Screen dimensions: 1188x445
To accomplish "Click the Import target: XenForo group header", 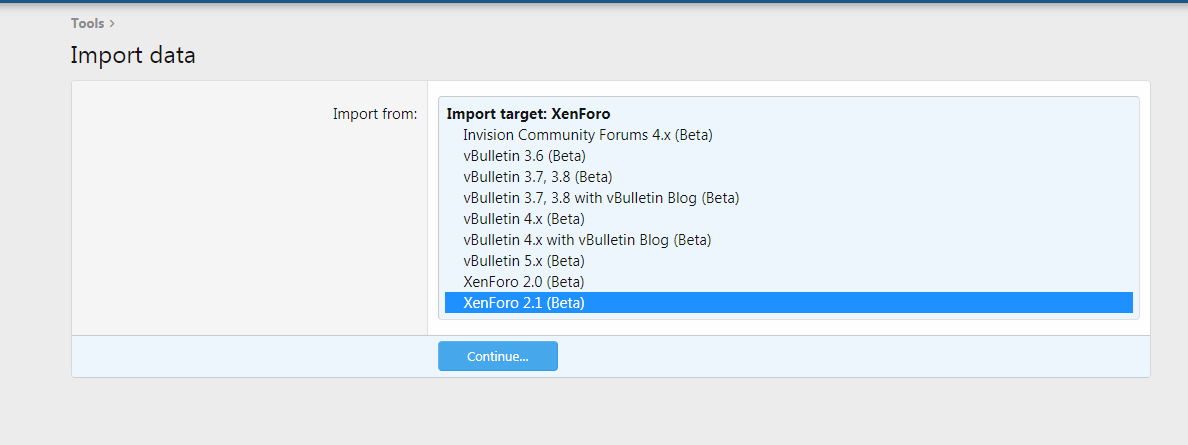I will [x=528, y=114].
